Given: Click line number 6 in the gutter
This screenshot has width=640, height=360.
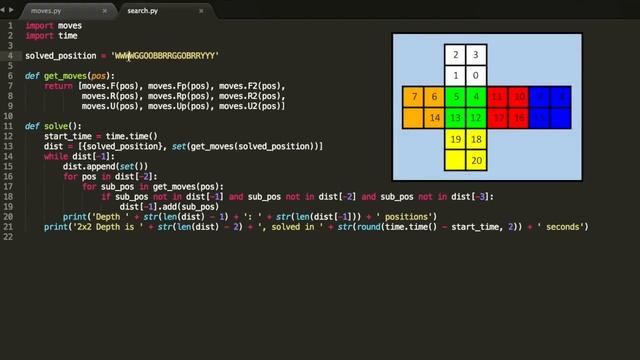Looking at the screenshot, I should (x=10, y=76).
